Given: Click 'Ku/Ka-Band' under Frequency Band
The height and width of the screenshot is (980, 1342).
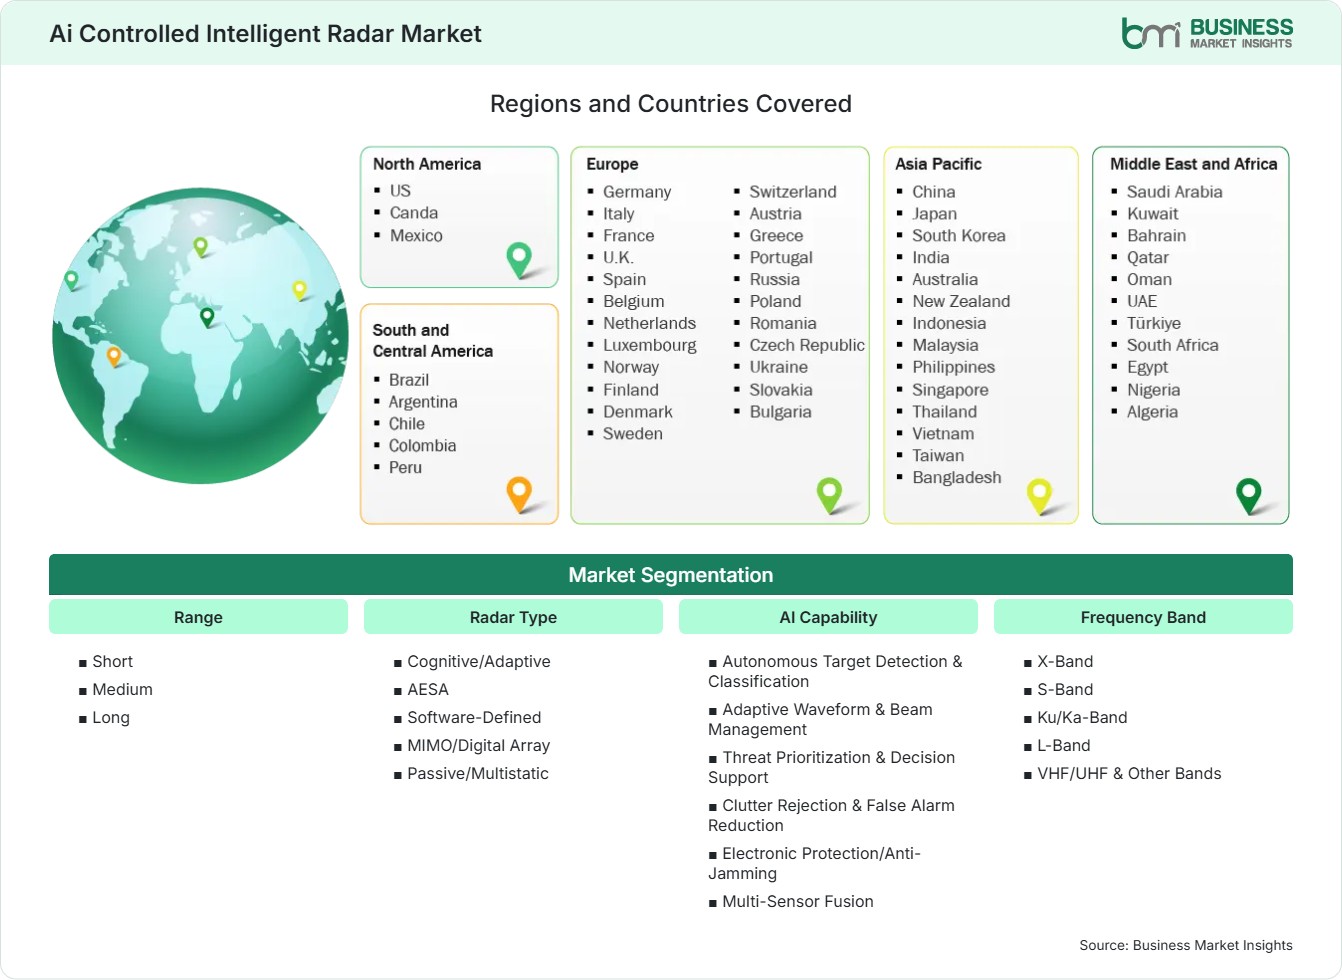Looking at the screenshot, I should pos(1082,718).
